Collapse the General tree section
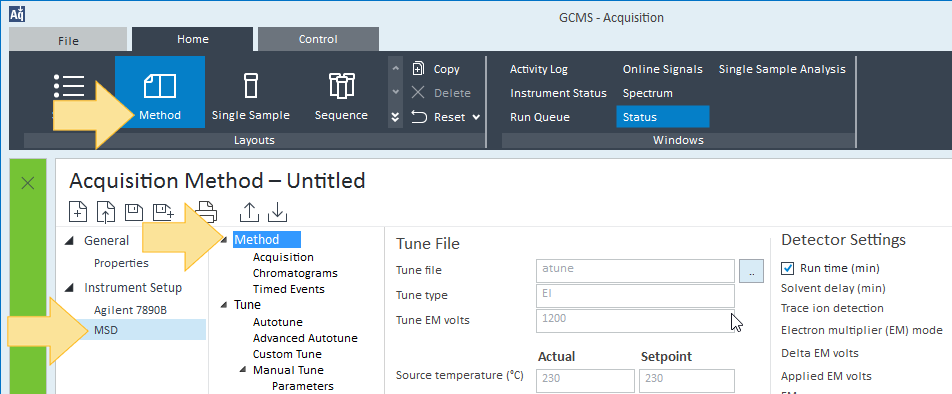This screenshot has width=952, height=394. (70, 240)
